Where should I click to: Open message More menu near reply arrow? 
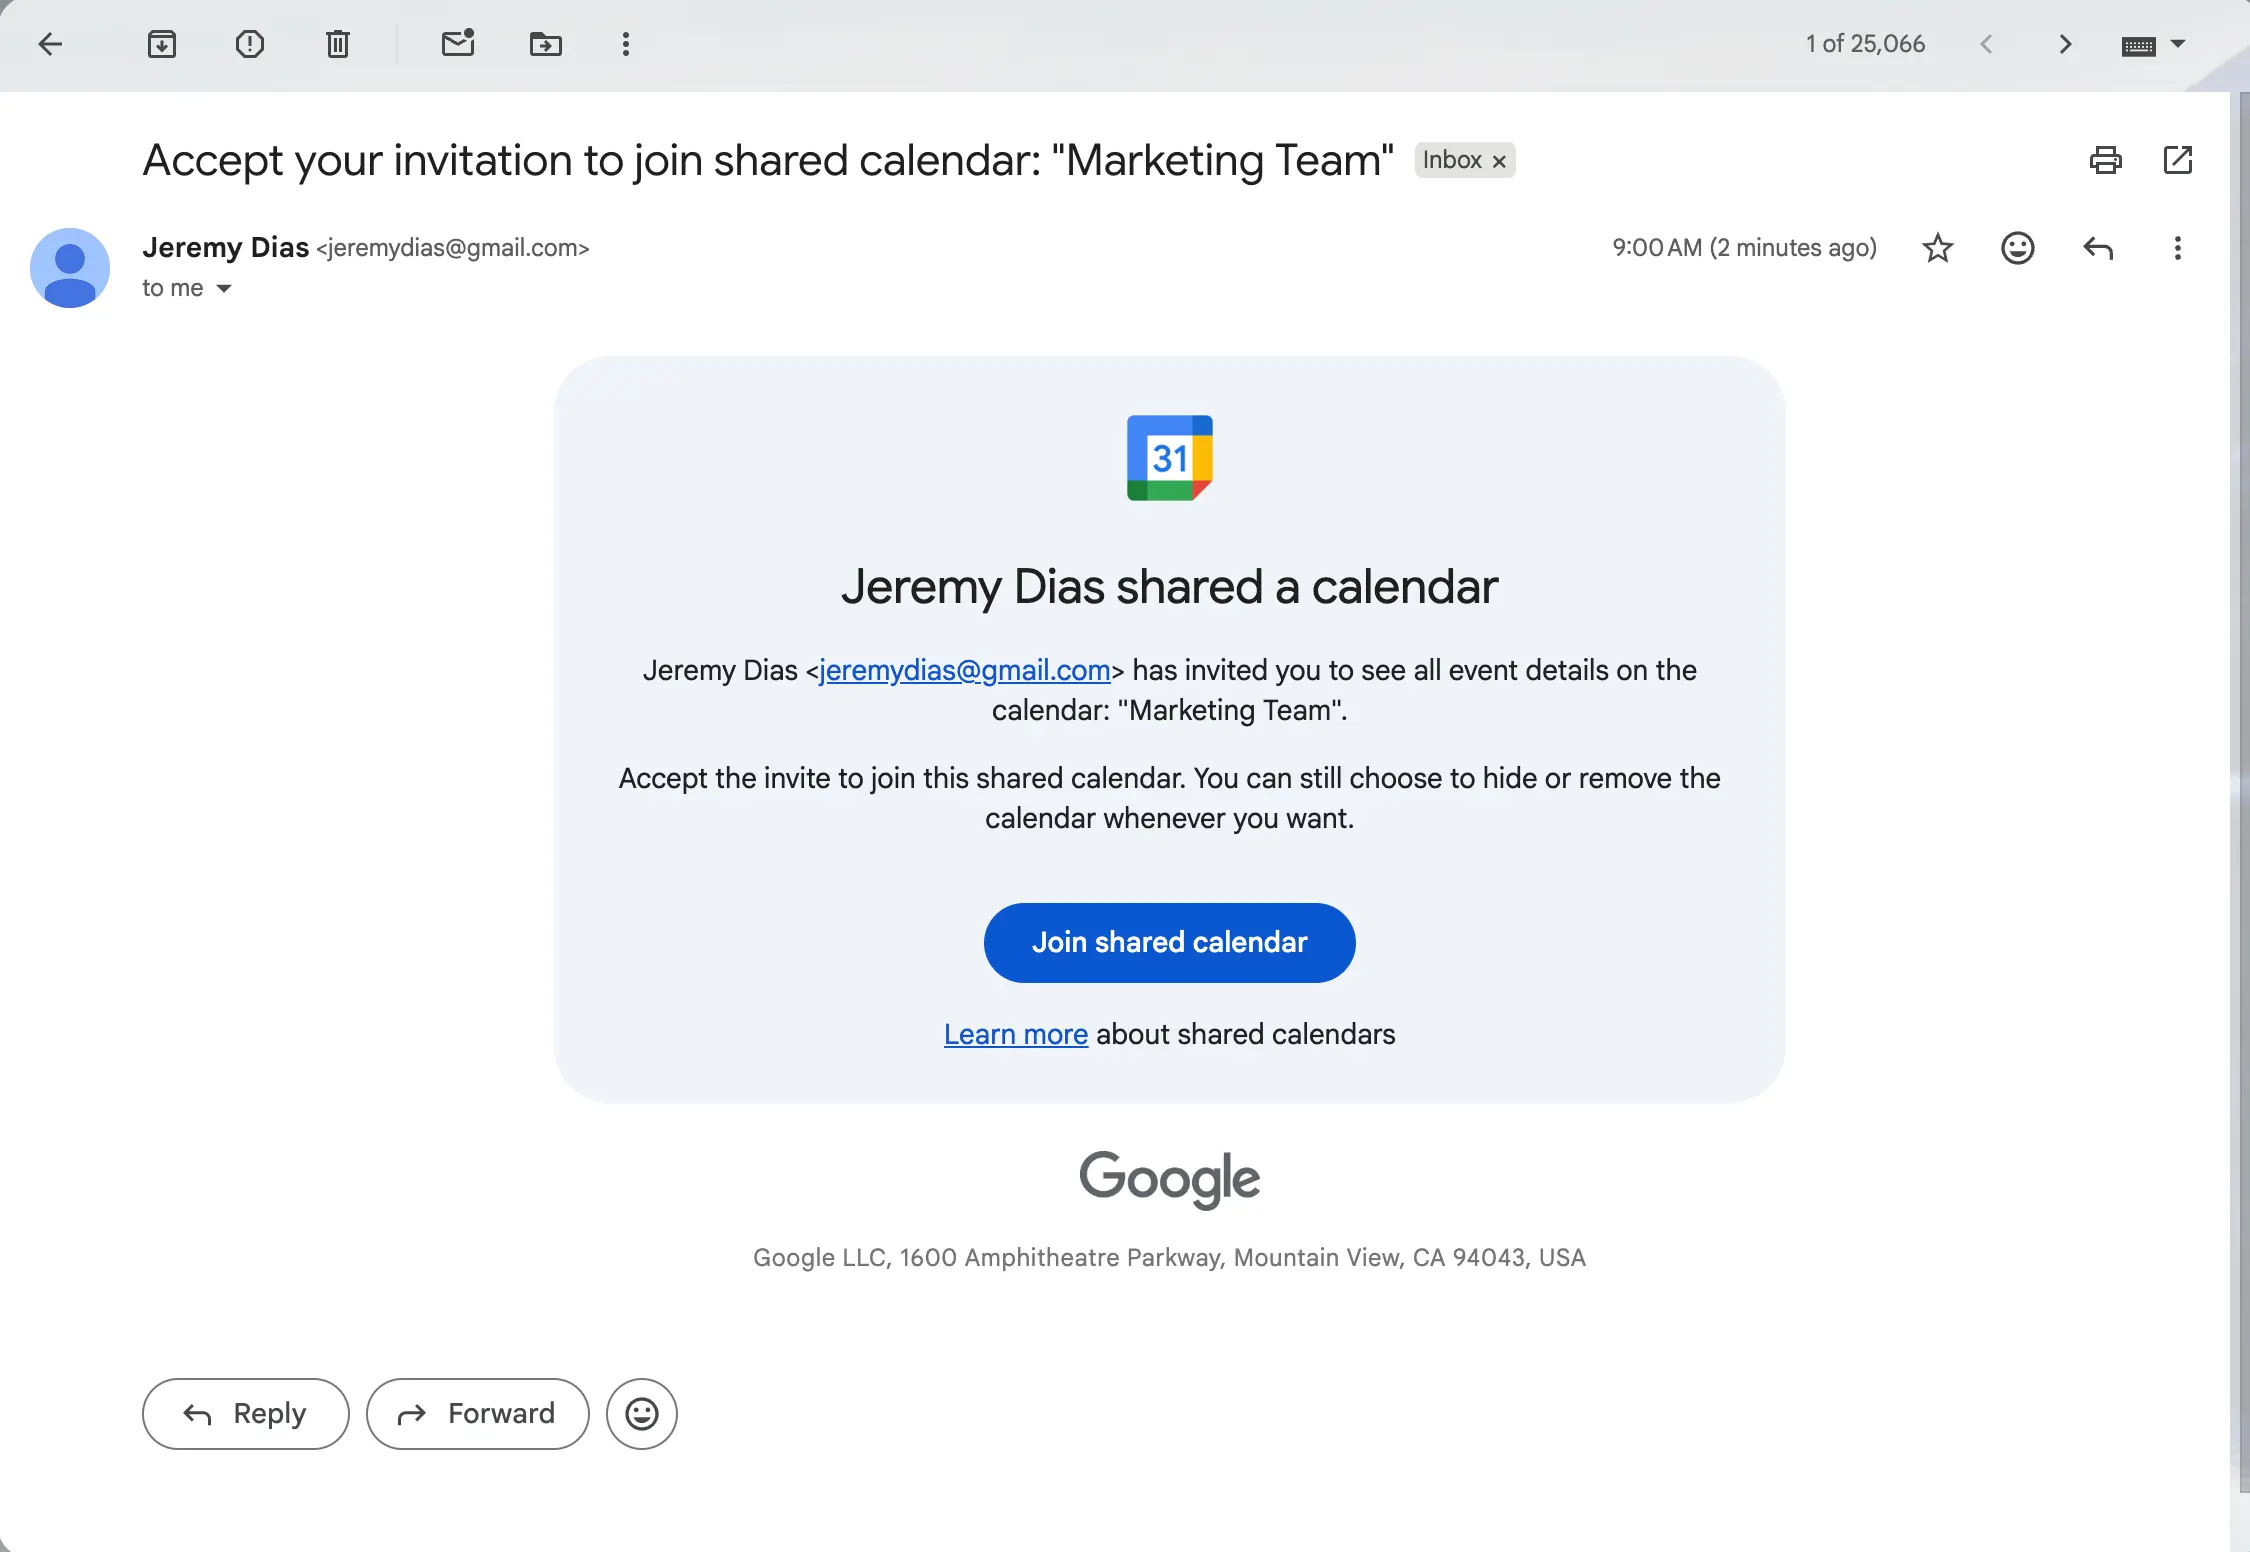2178,248
